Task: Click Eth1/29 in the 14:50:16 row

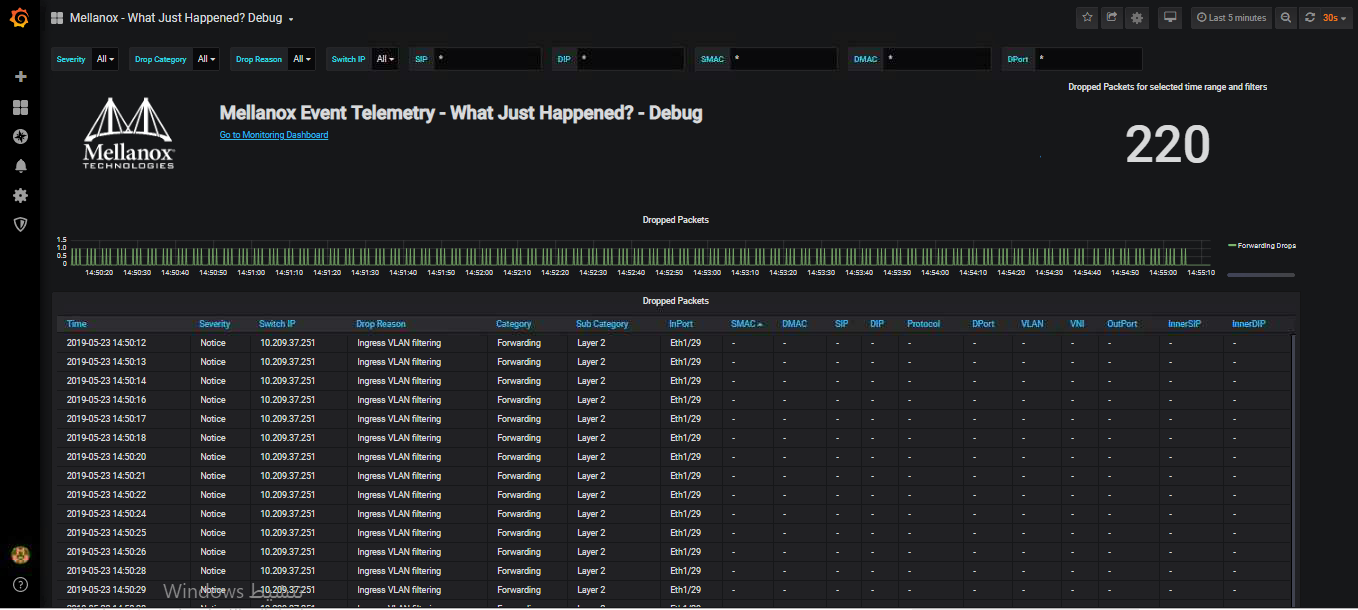Action: click(x=685, y=400)
